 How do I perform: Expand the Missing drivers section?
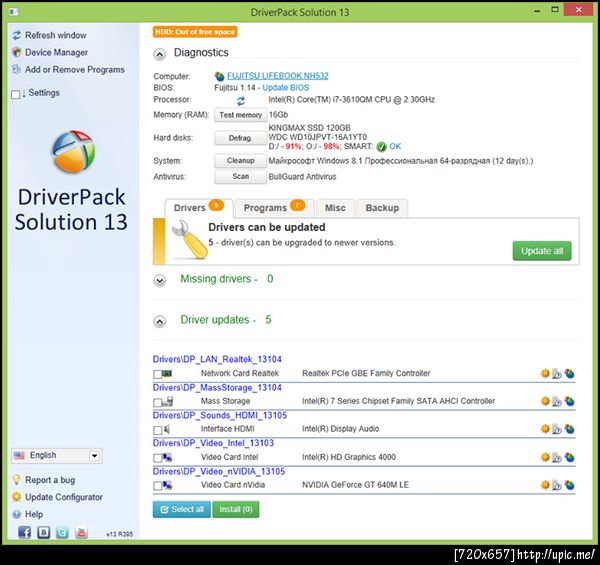(x=160, y=281)
